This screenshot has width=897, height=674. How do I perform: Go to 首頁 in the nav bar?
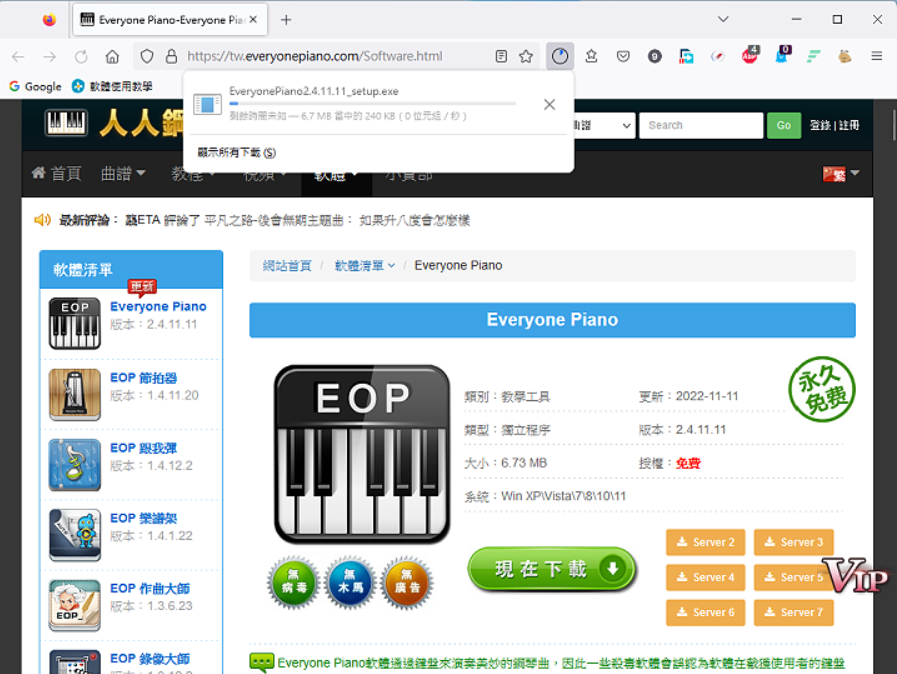tap(57, 173)
